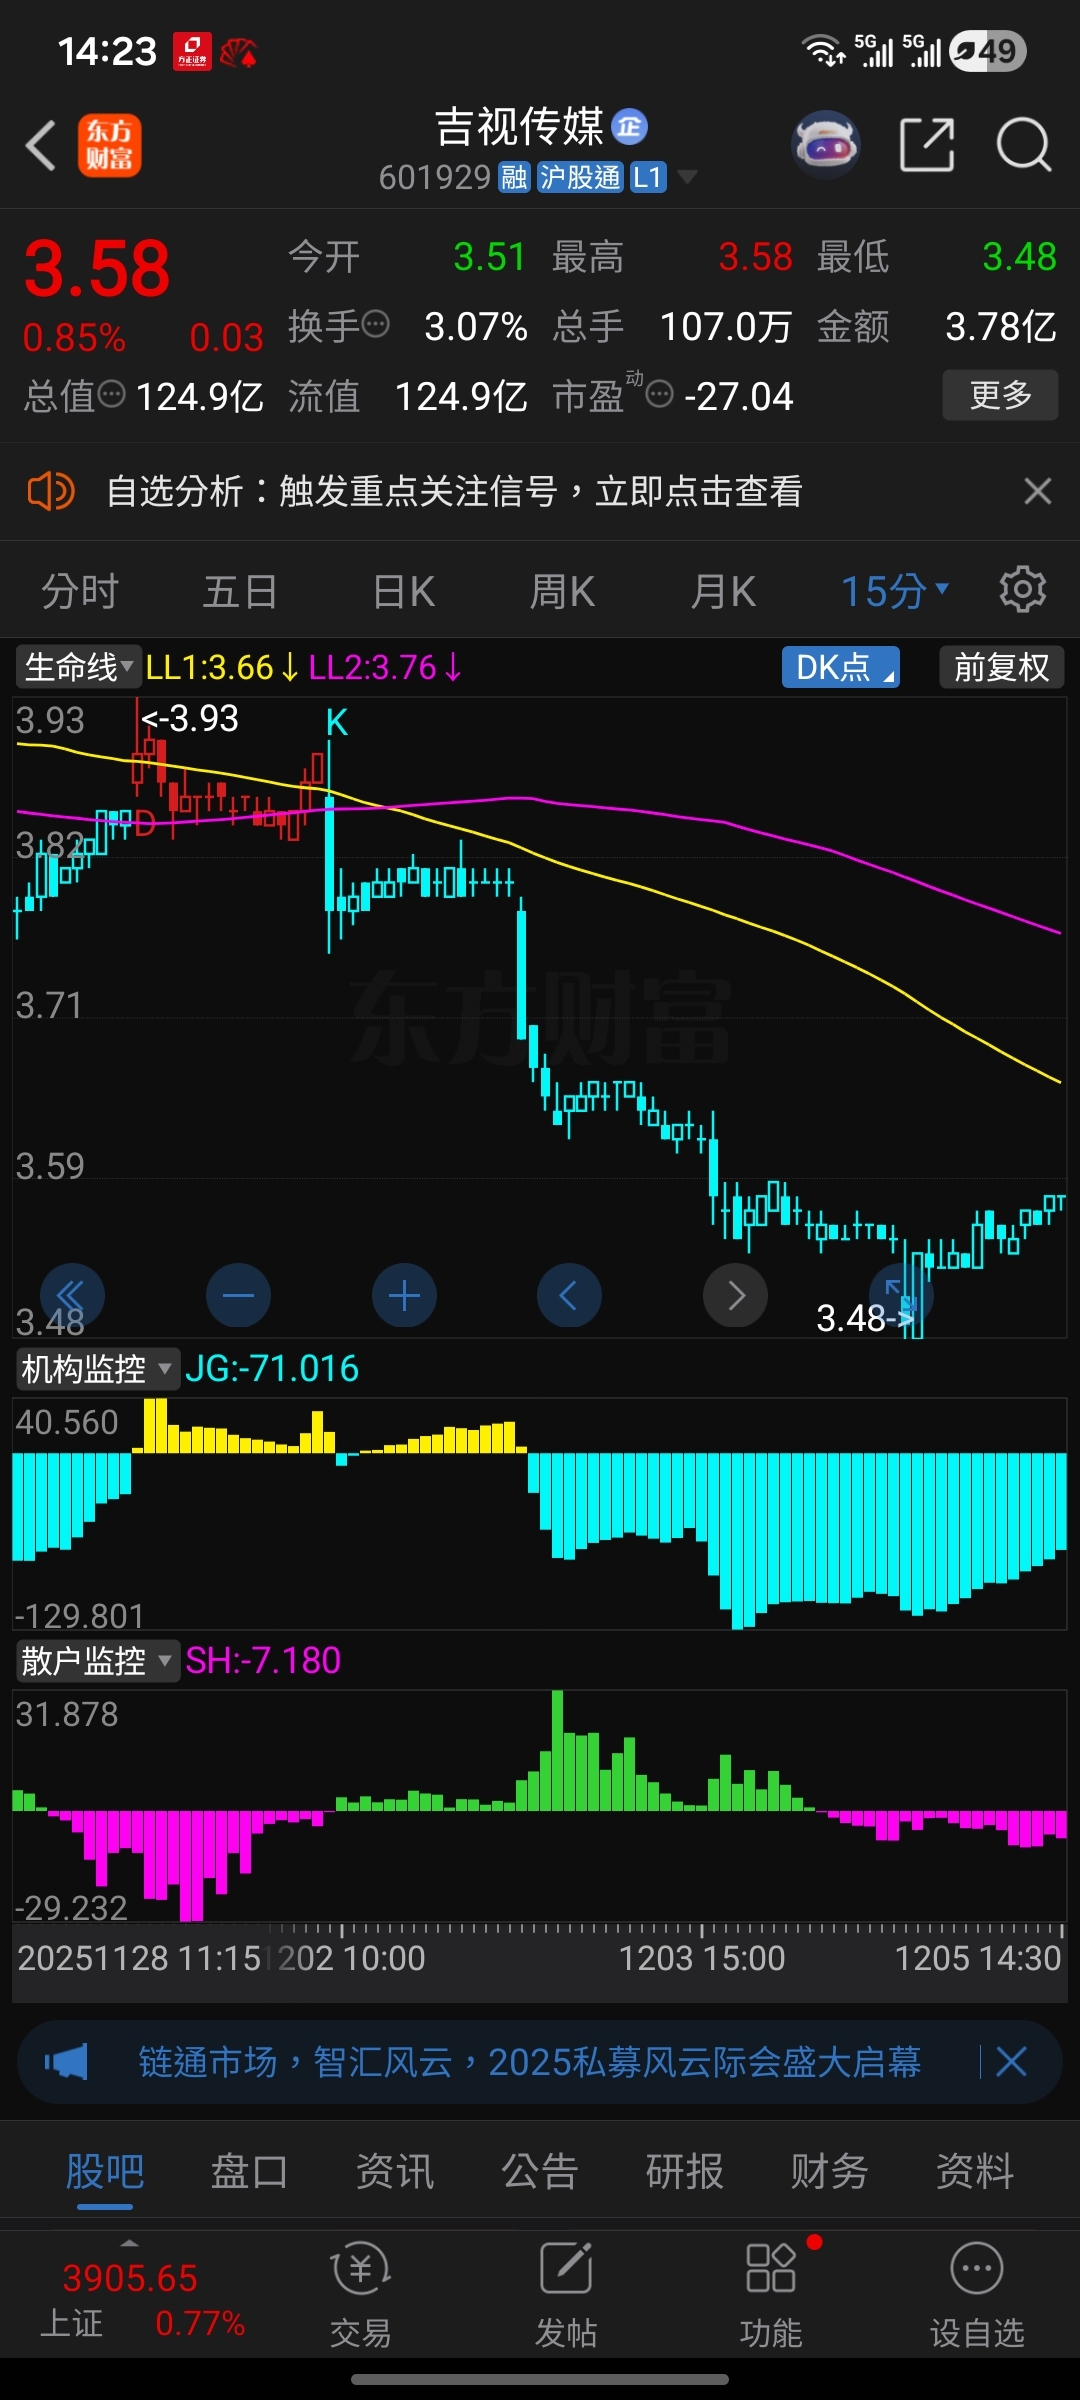Open 2025私募风云际会 banner link

point(529,2062)
